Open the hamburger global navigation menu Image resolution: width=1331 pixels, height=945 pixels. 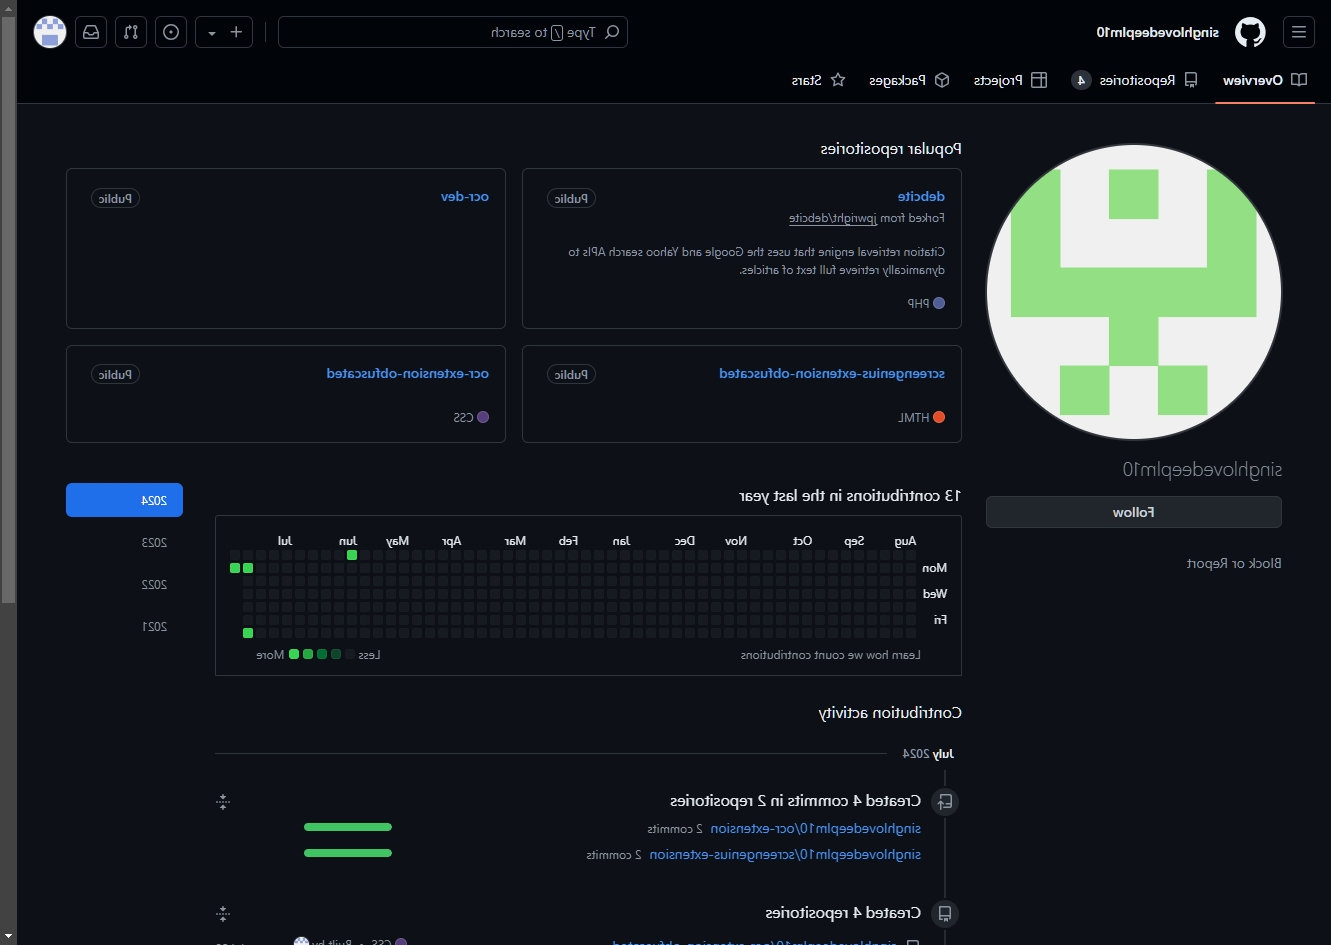pyautogui.click(x=1298, y=32)
